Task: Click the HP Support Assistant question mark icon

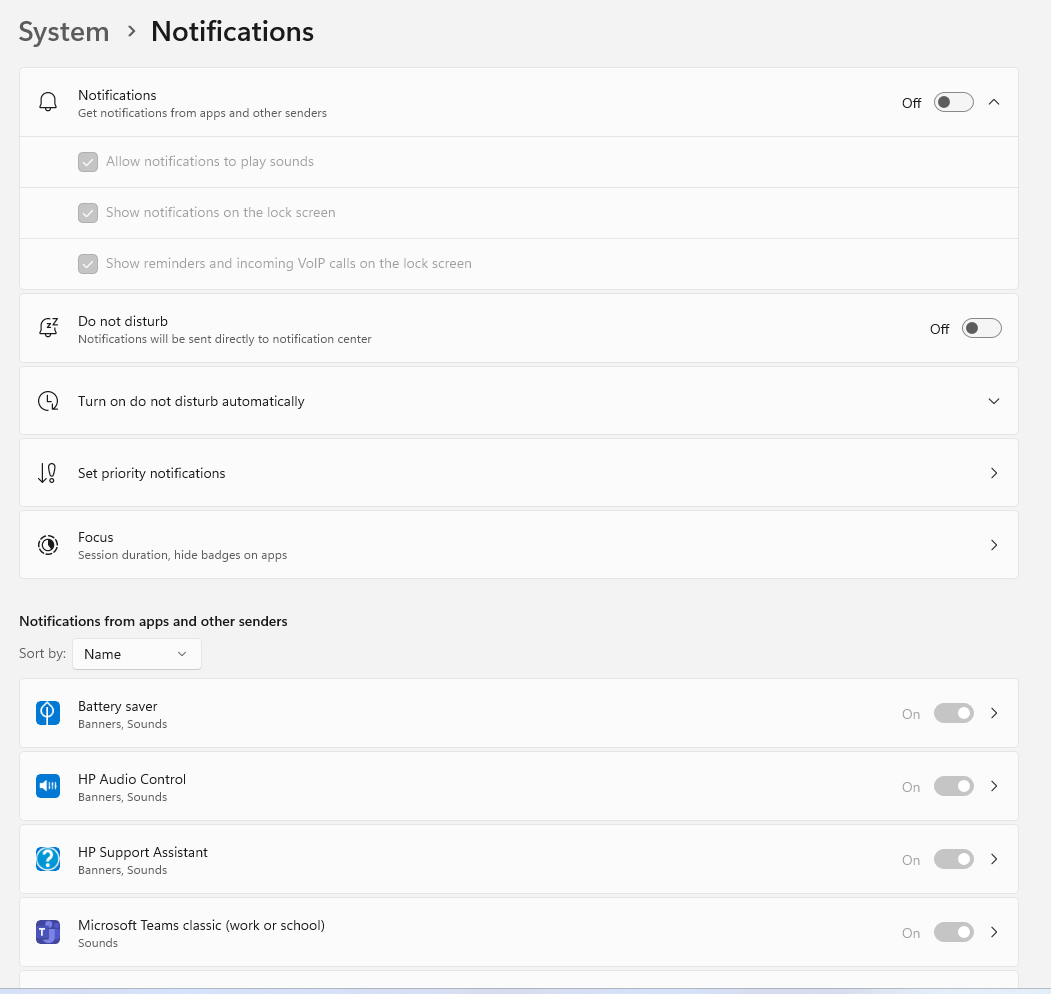Action: click(48, 859)
